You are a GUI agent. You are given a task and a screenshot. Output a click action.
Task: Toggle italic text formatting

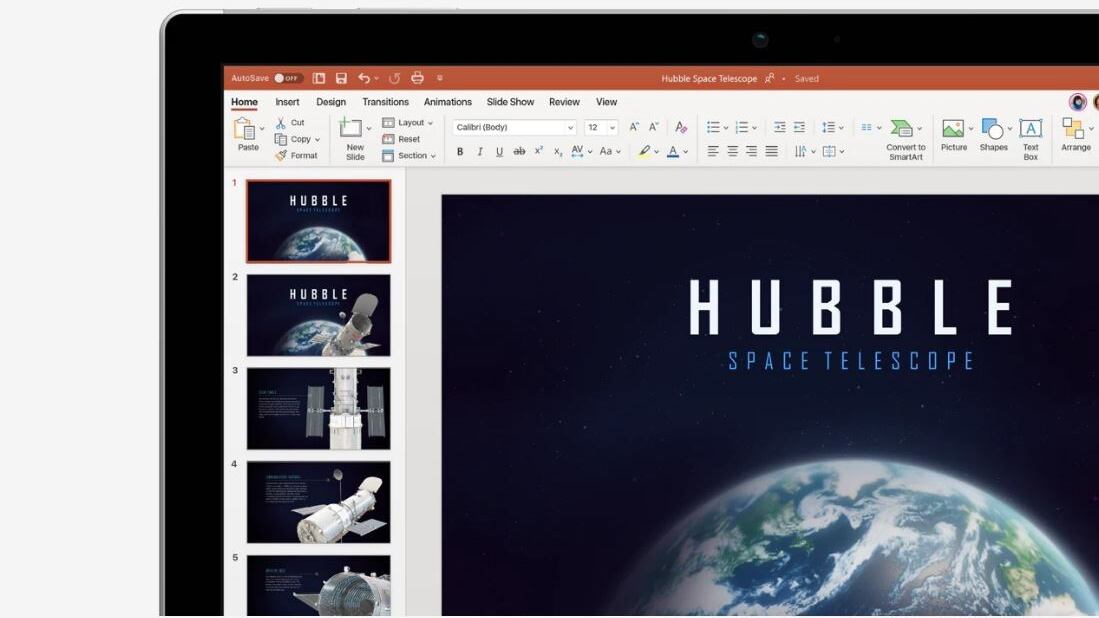tap(480, 152)
